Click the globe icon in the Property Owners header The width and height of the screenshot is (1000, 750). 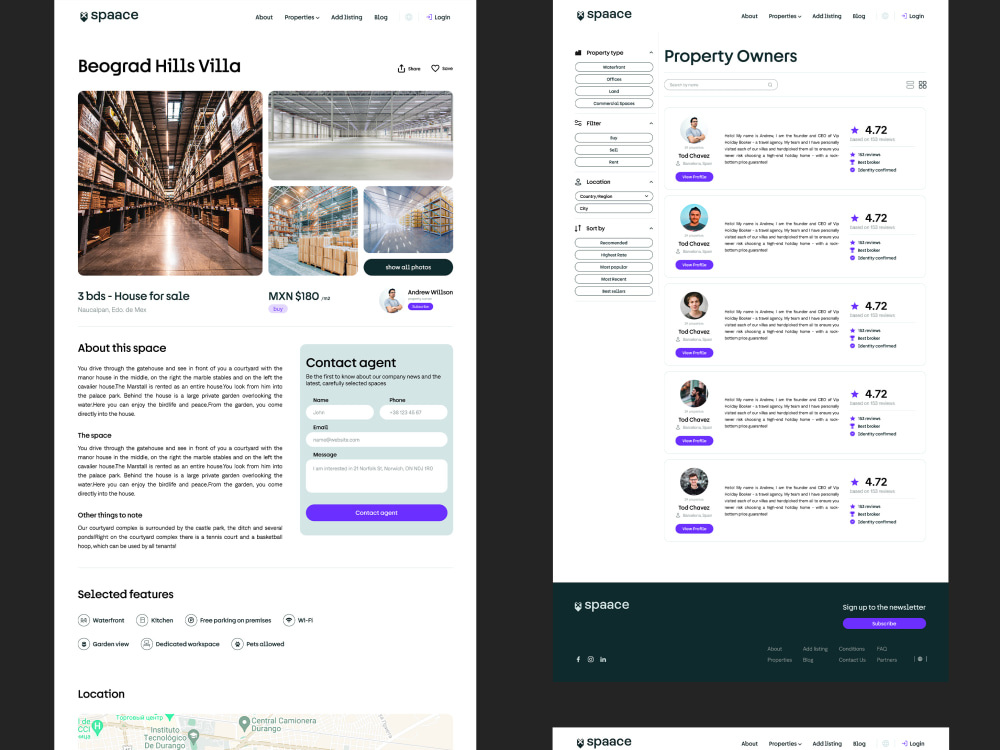click(885, 16)
